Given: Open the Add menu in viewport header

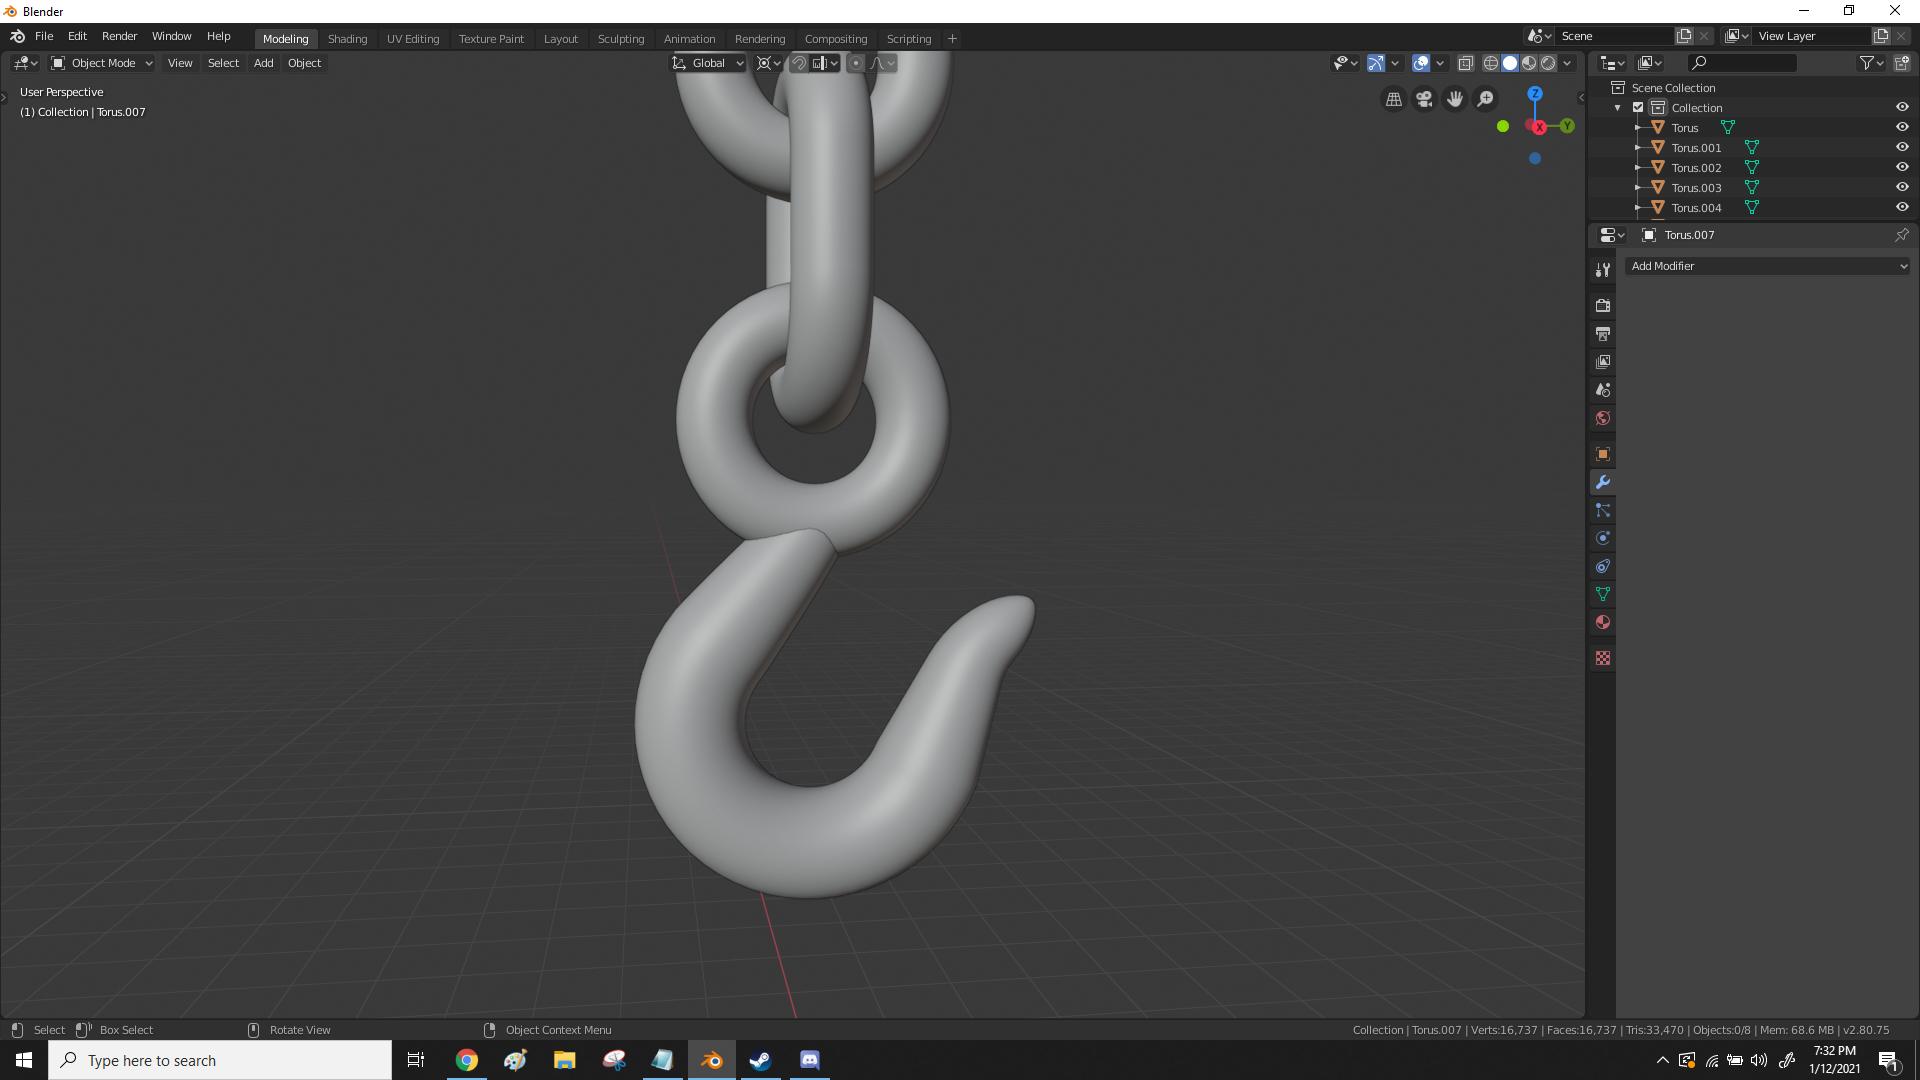Looking at the screenshot, I should pos(263,63).
